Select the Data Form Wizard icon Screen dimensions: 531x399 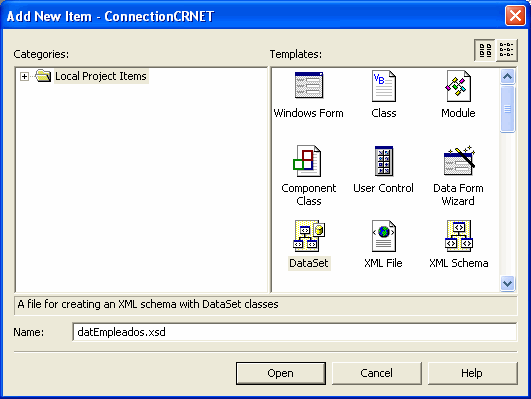[459, 161]
